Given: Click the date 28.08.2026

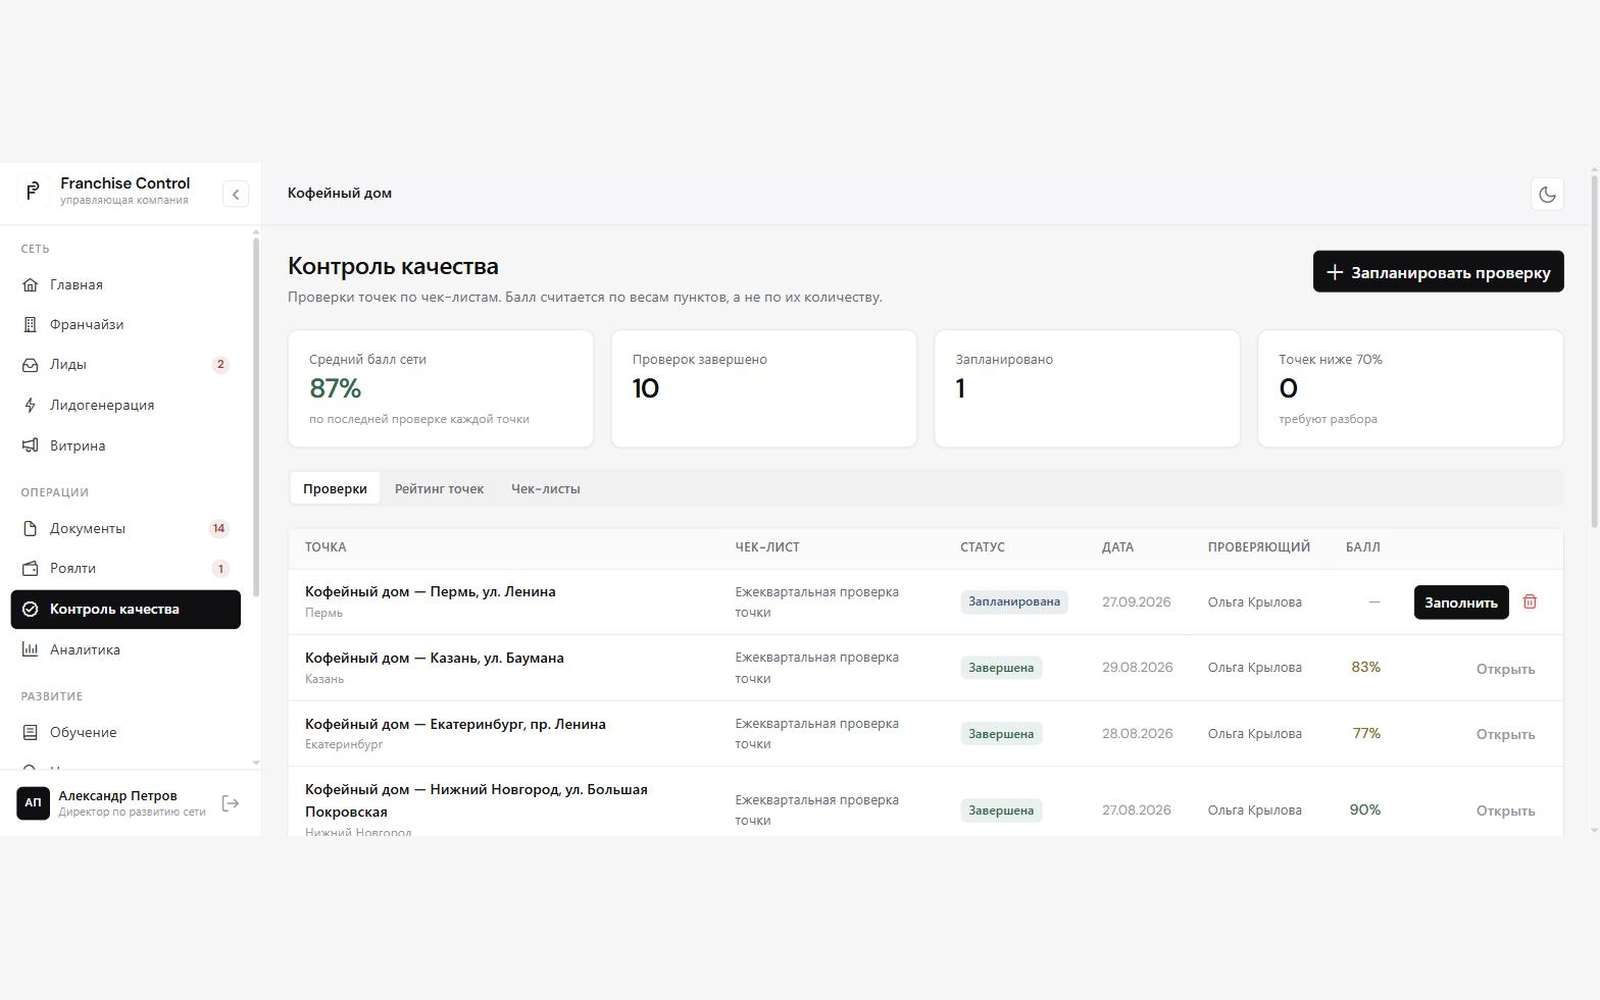Looking at the screenshot, I should [1137, 734].
